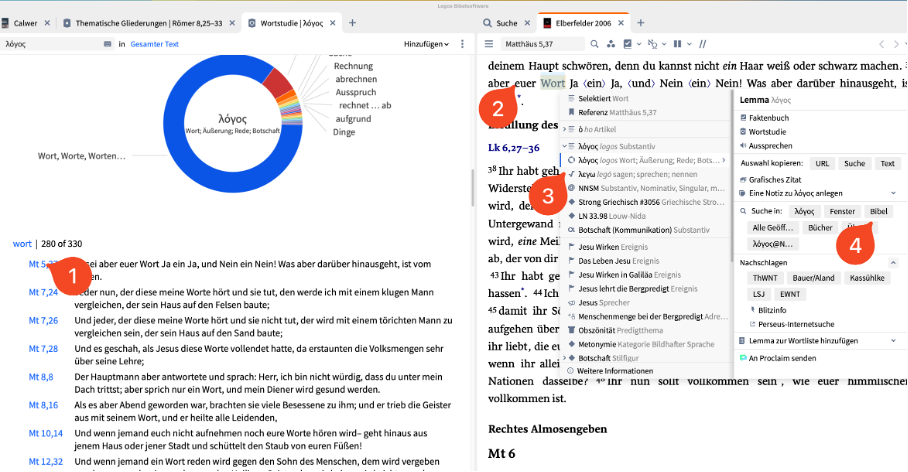Look up in EWNT
This screenshot has height=472, width=908.
click(790, 294)
